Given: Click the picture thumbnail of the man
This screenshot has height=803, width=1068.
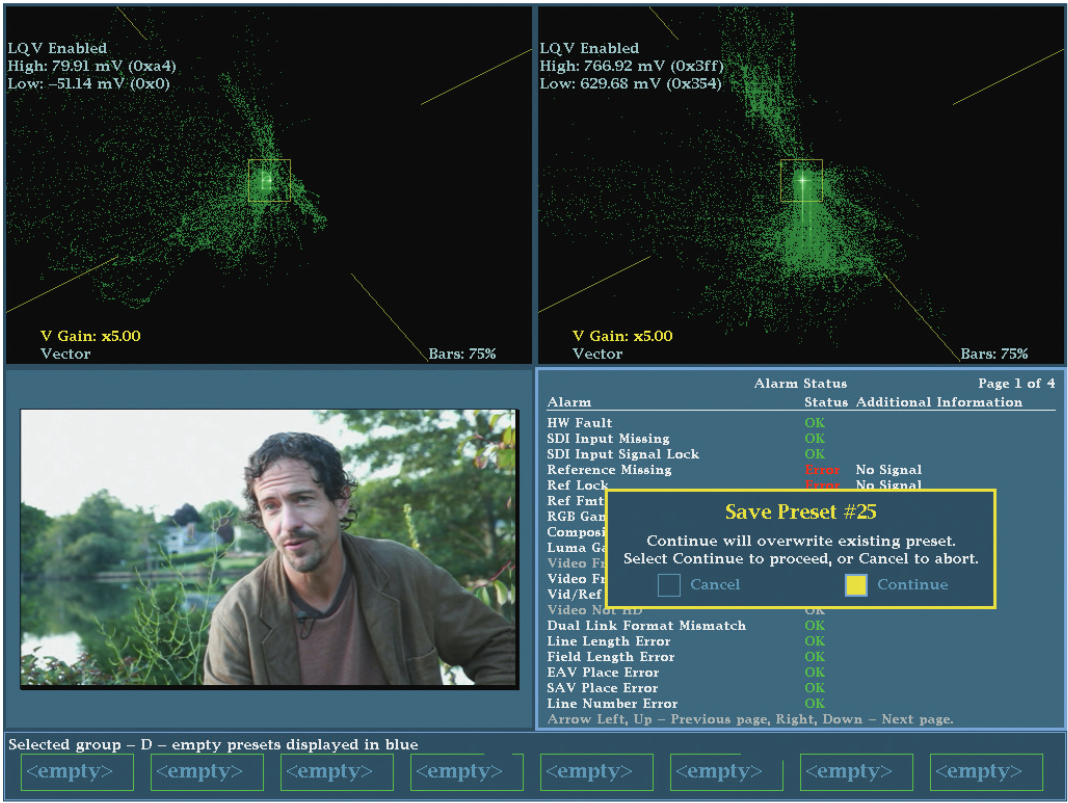Looking at the screenshot, I should click(x=270, y=548).
